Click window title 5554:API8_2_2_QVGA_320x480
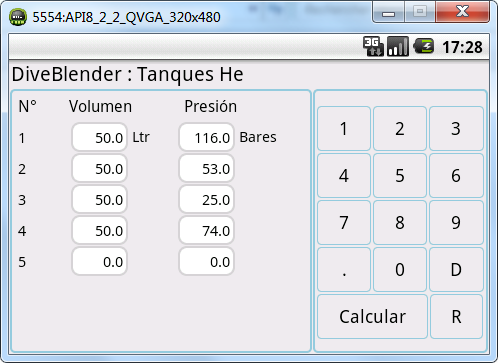 tap(126, 17)
